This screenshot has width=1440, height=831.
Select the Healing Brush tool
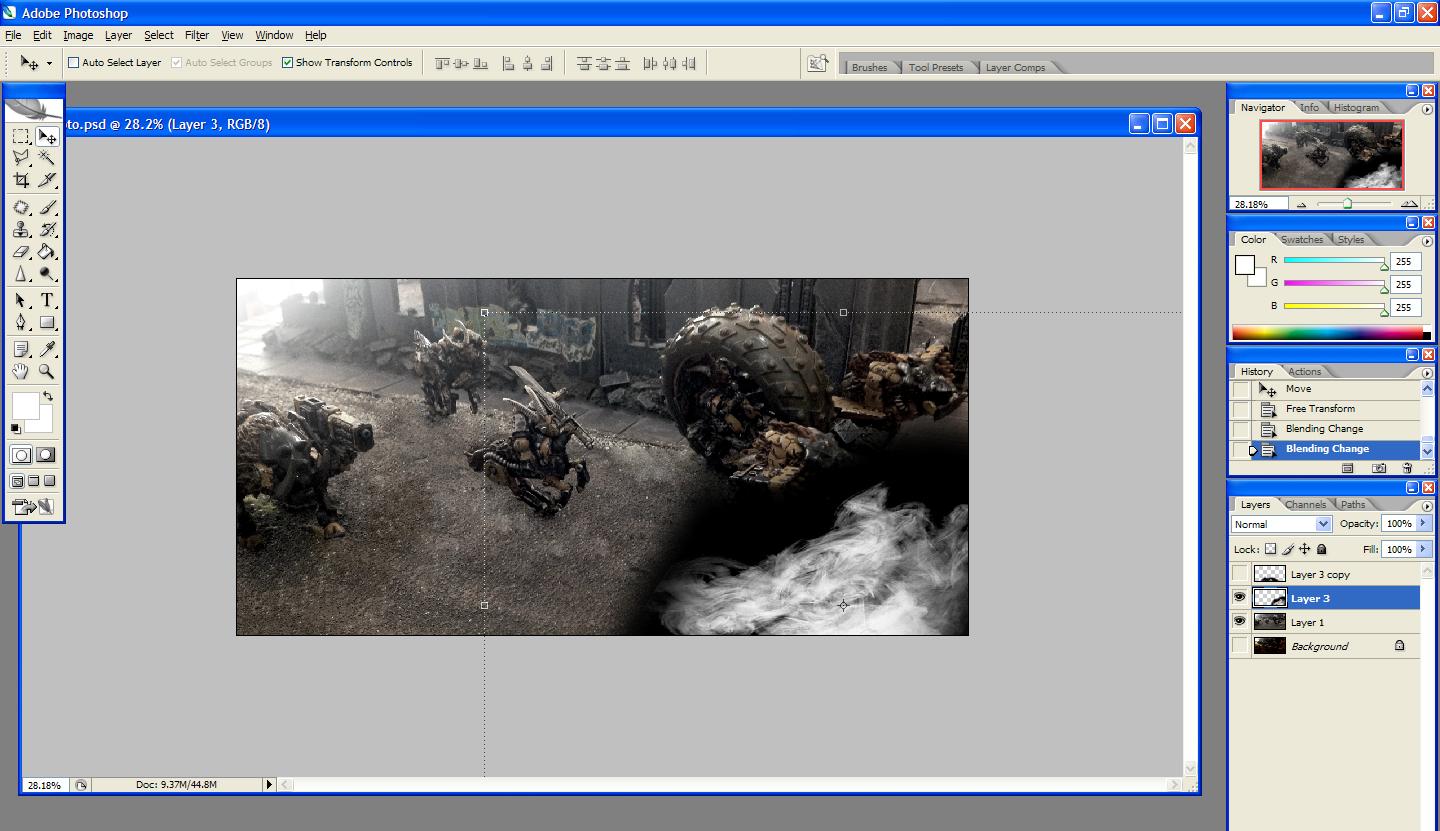(x=21, y=208)
